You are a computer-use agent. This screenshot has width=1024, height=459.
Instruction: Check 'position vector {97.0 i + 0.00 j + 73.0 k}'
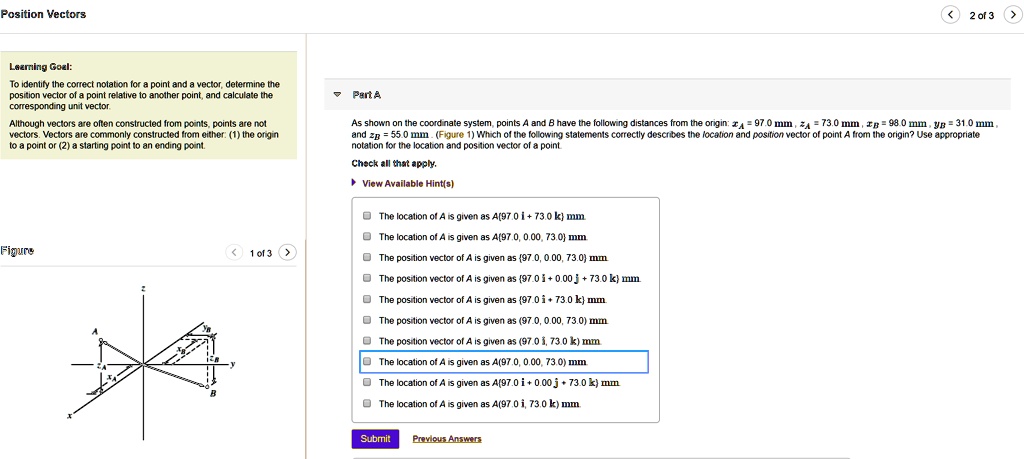tap(367, 278)
